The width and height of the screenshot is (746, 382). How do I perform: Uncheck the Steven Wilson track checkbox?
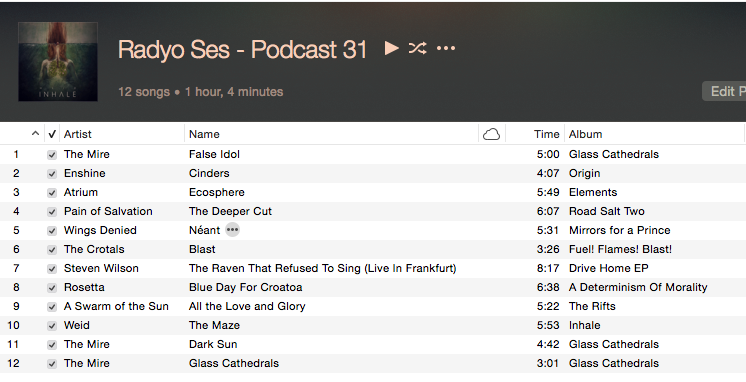click(x=52, y=269)
